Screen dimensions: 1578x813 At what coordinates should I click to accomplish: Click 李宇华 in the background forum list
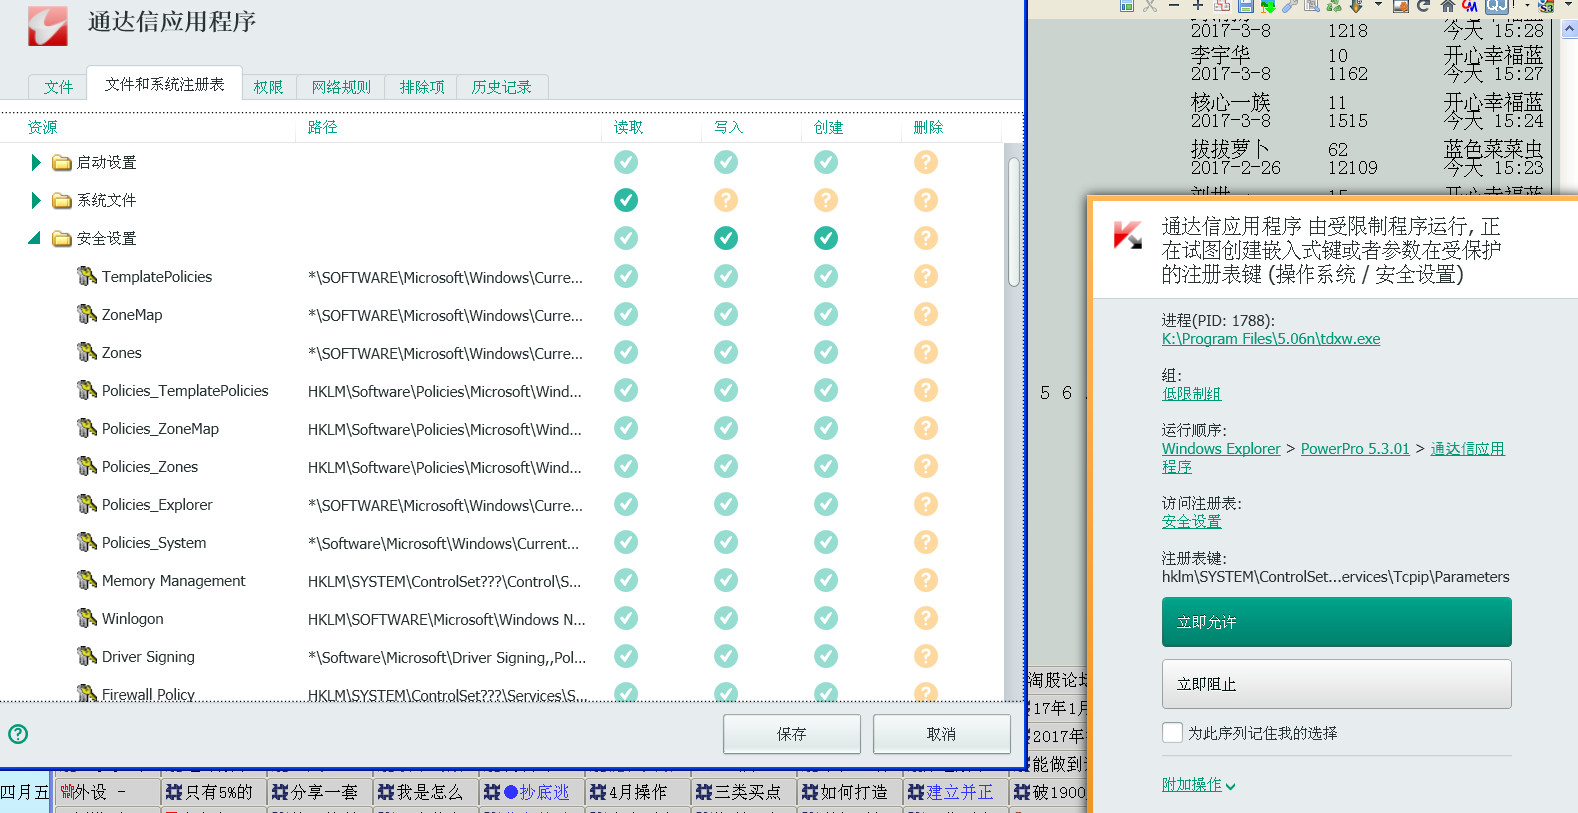pos(1220,55)
